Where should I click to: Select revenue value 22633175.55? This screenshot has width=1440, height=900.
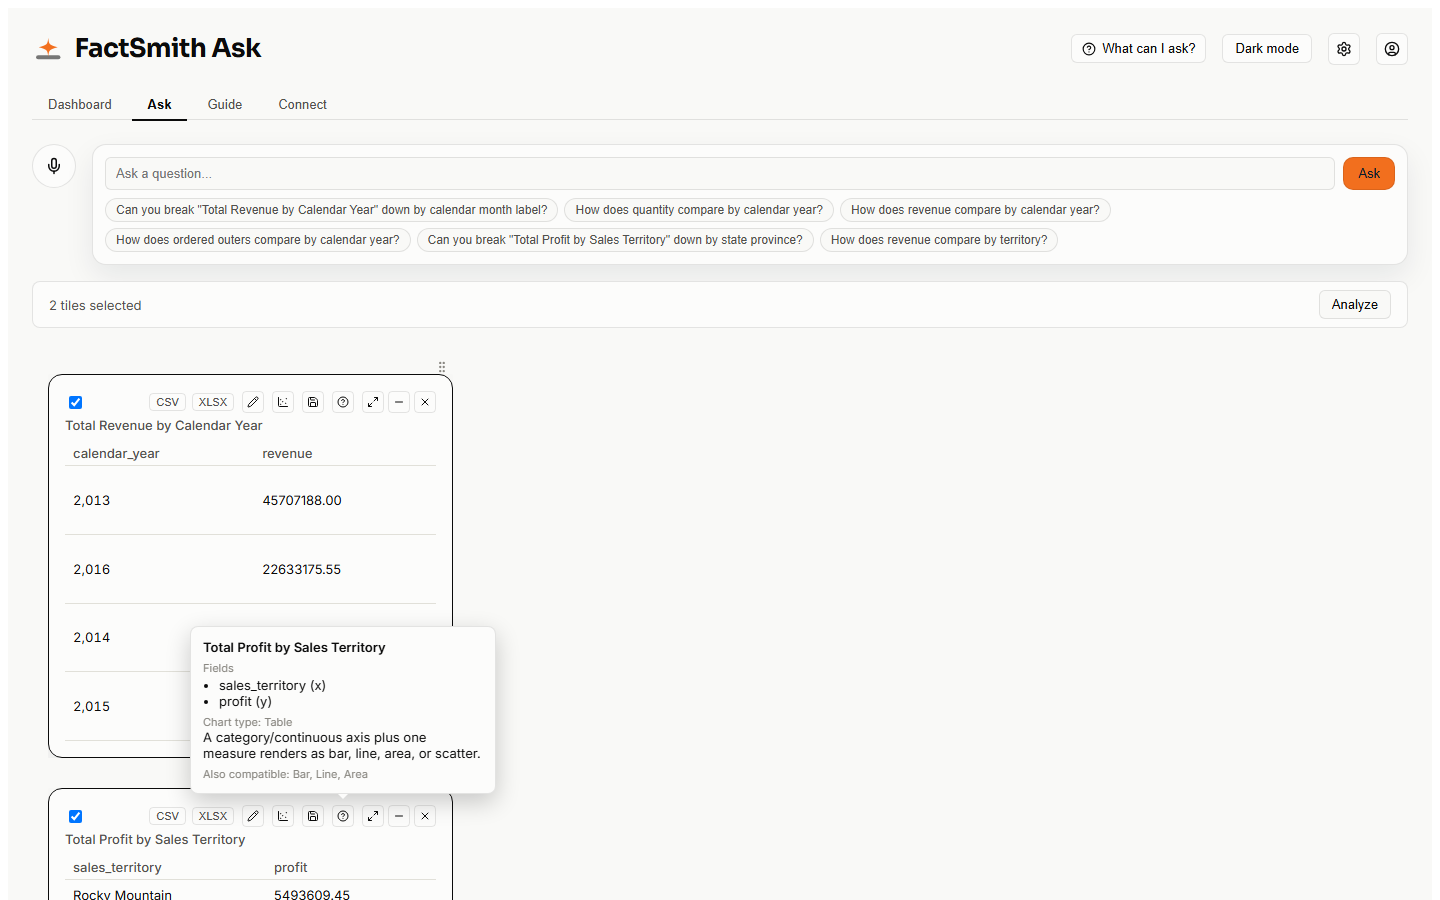coord(302,569)
